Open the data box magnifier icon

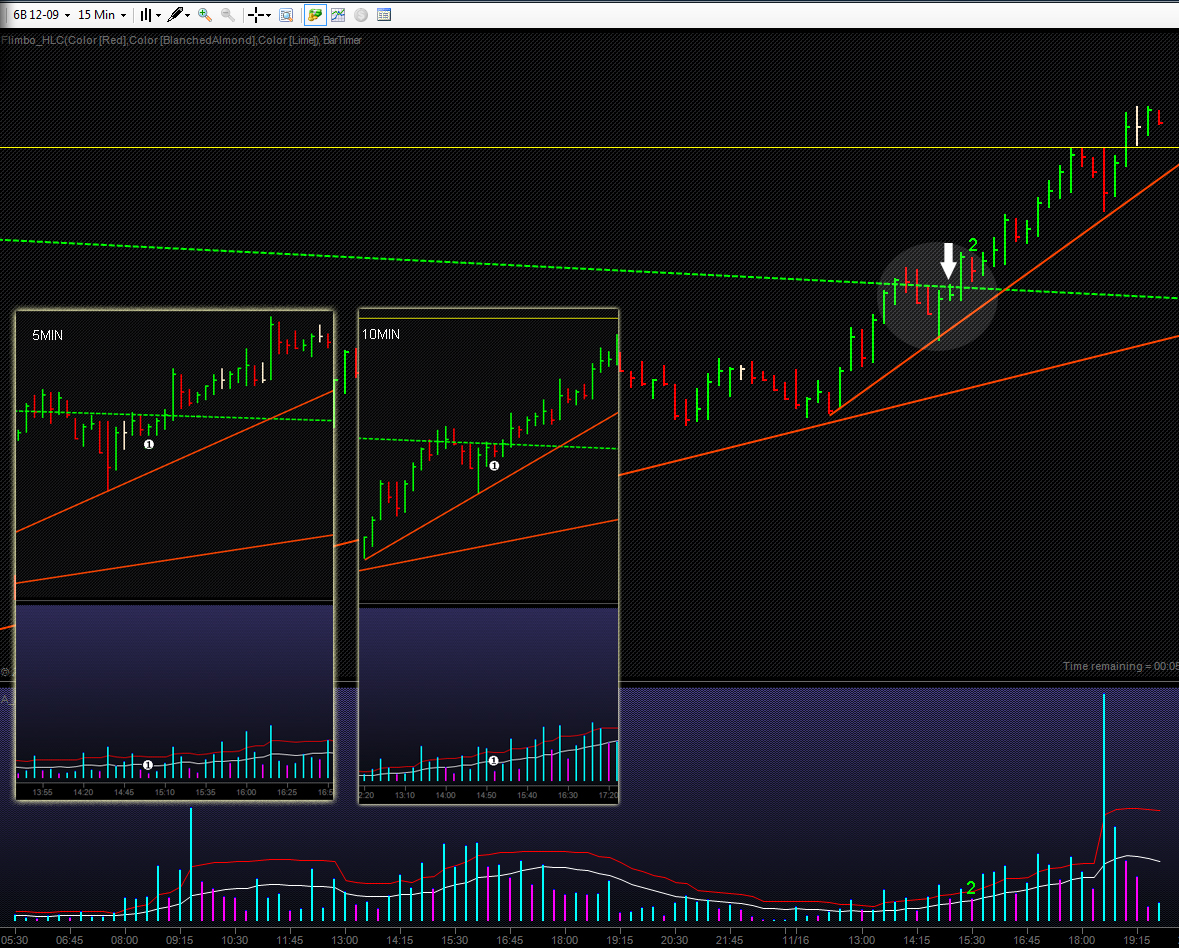286,15
